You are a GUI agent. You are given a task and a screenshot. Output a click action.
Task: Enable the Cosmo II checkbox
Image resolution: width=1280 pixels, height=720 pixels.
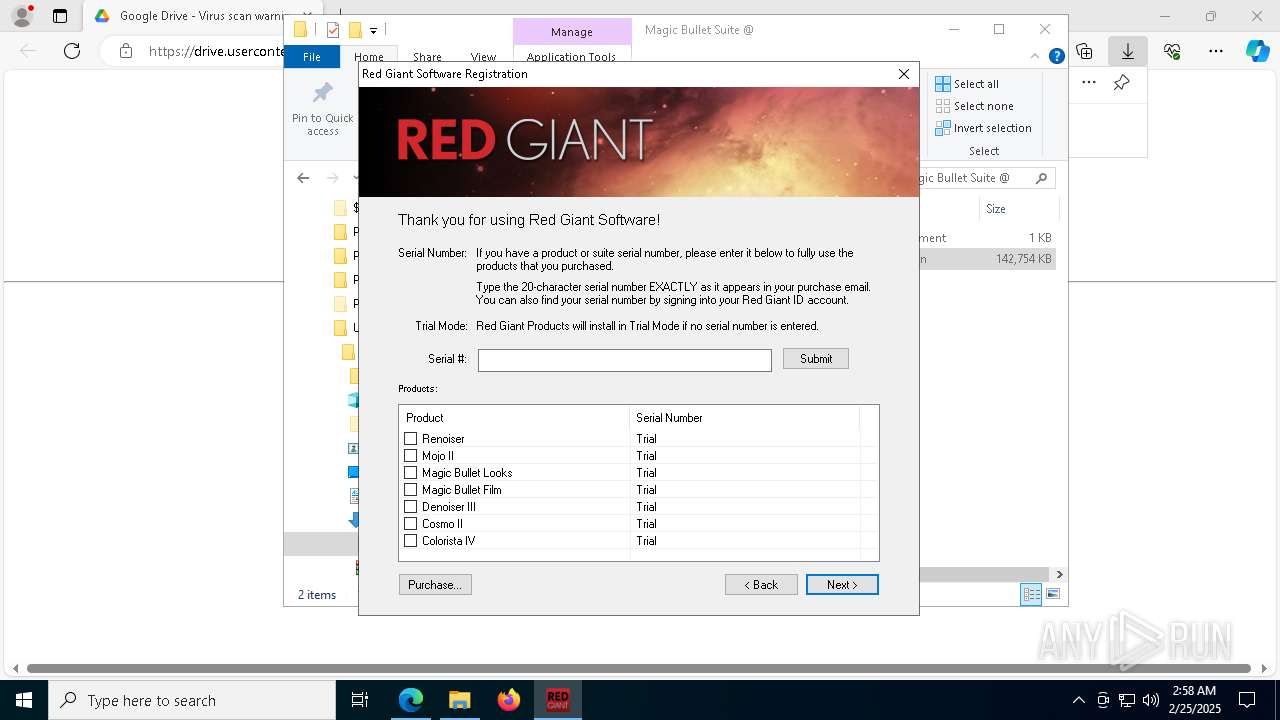coord(410,524)
